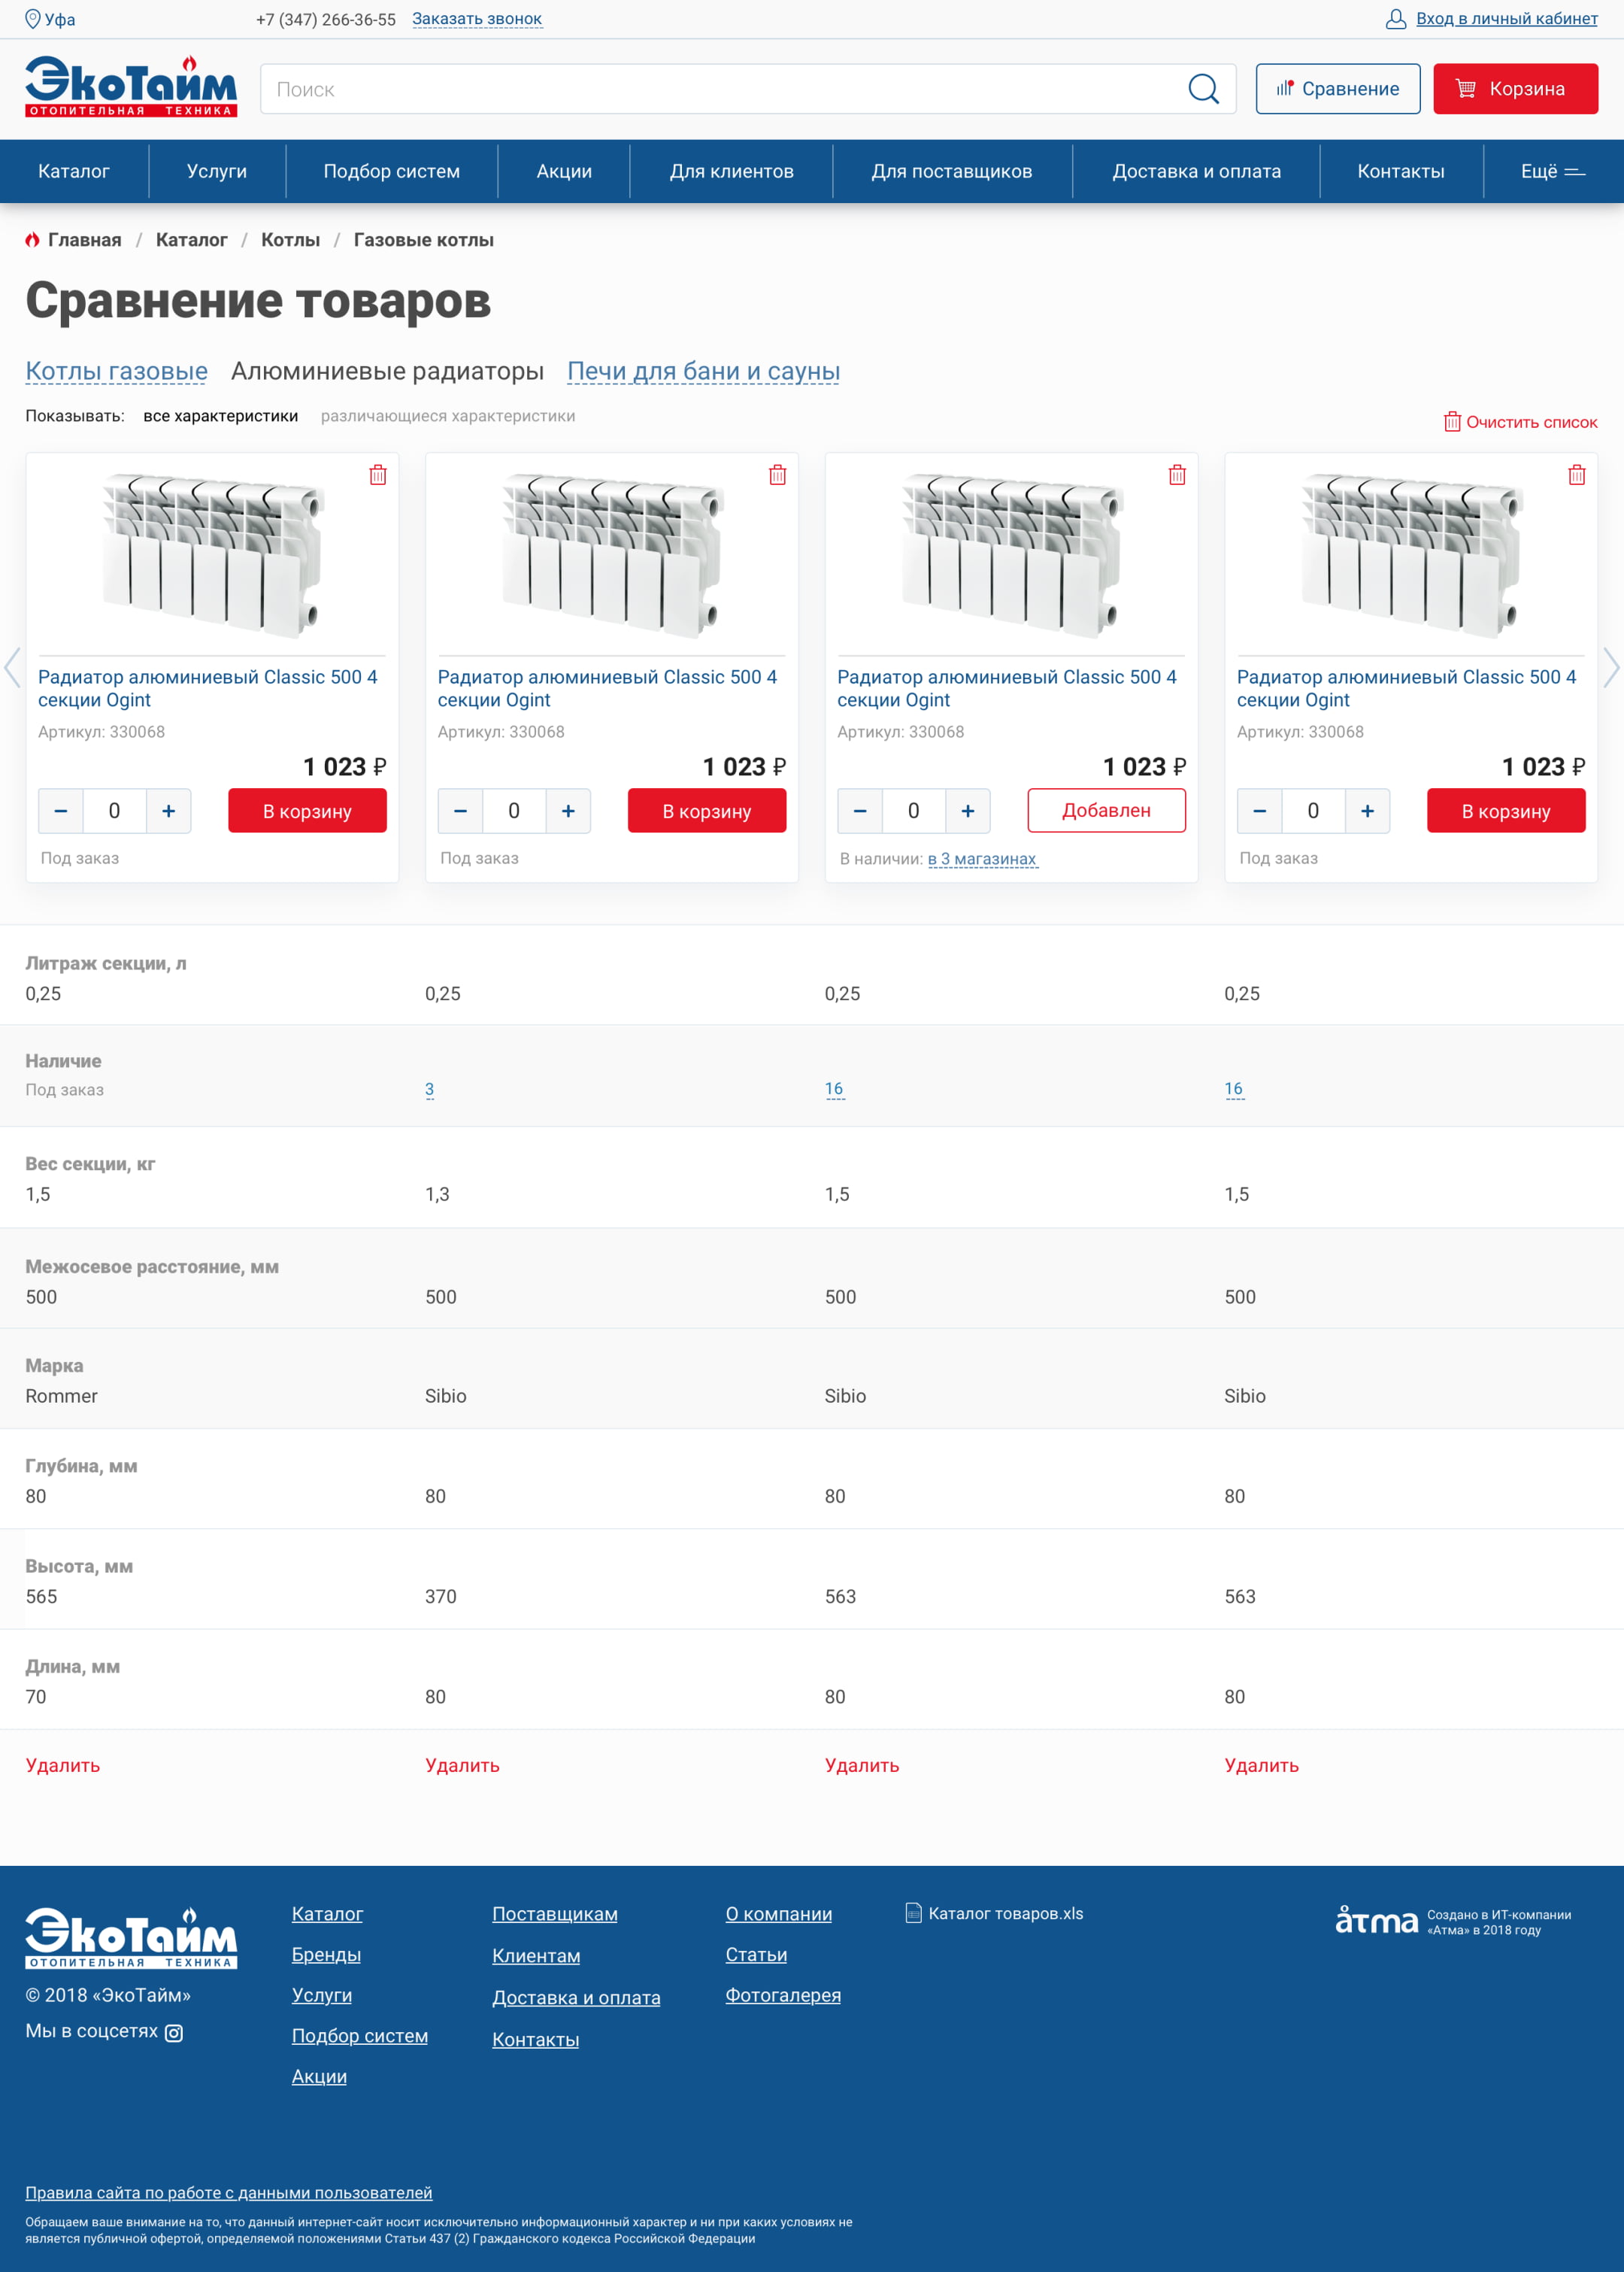Click the Instagram icon in footer

[174, 2033]
